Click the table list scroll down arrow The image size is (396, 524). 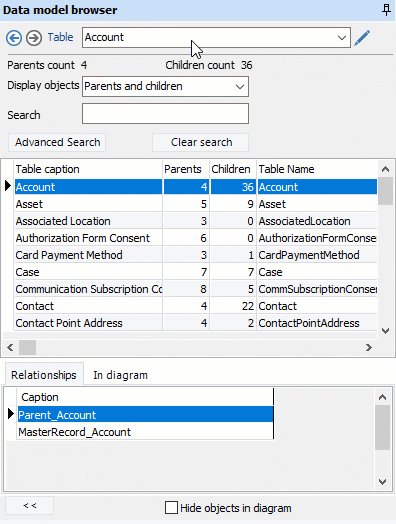pos(385,331)
